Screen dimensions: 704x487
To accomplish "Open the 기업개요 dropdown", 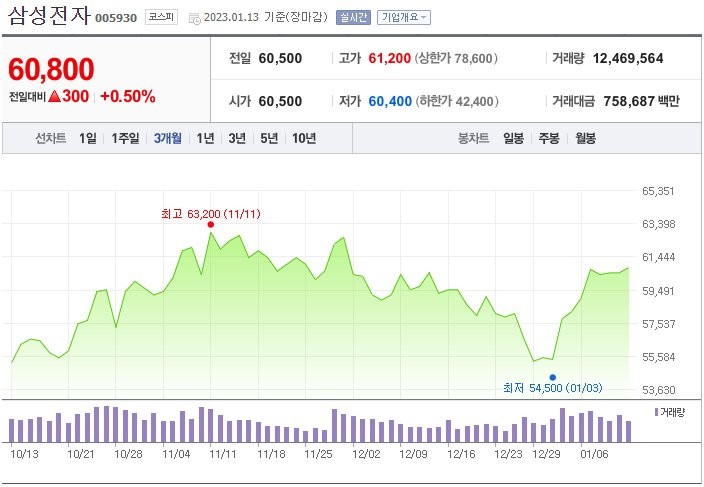I will click(404, 18).
